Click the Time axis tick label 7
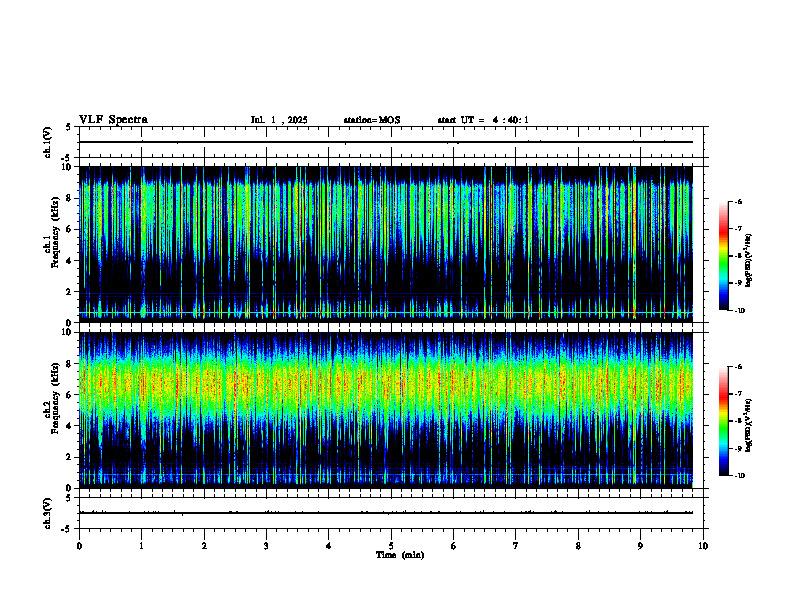The width and height of the screenshot is (792, 612). click(x=516, y=546)
